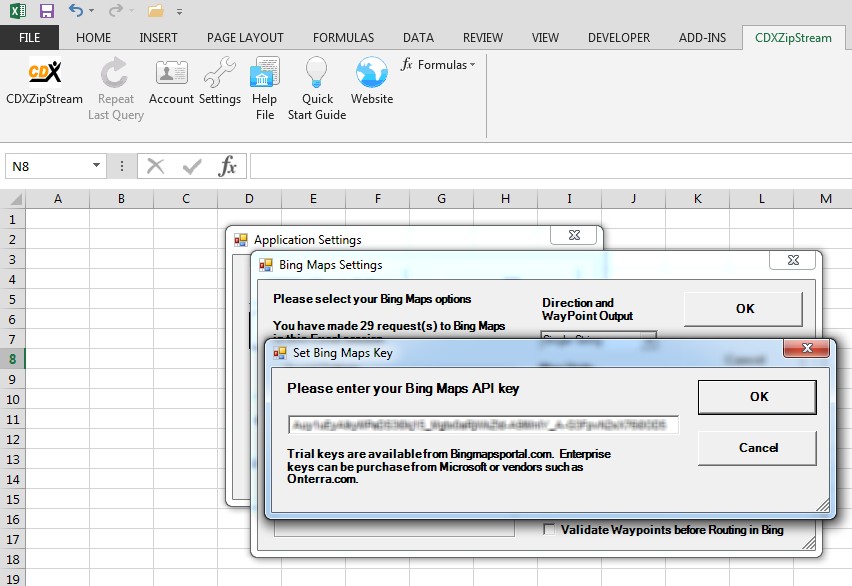The image size is (852, 586).
Task: Select the DEVELOPER tab
Action: 619,38
